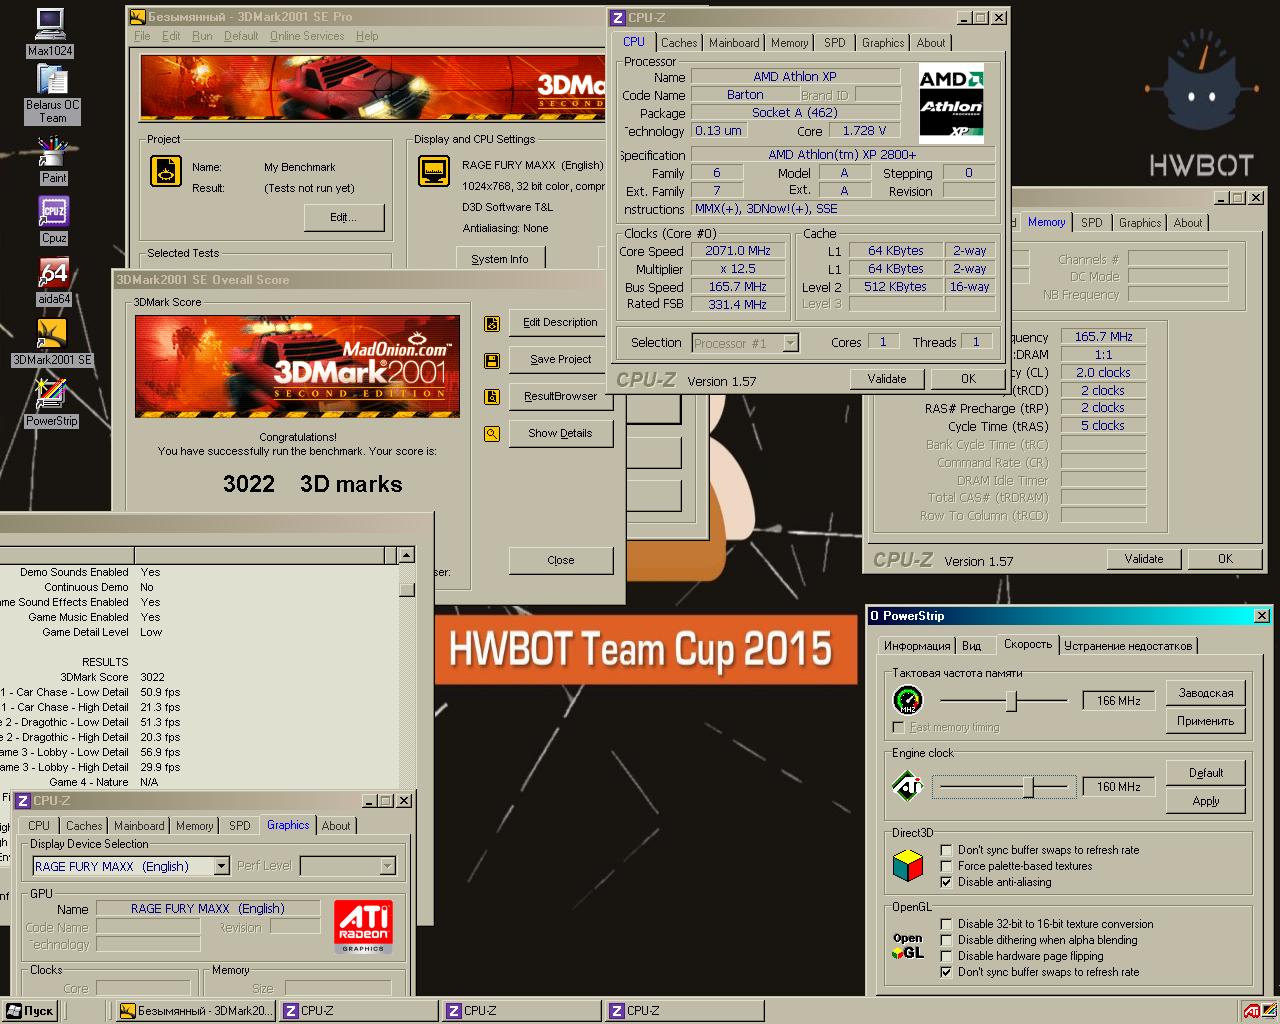Image resolution: width=1280 pixels, height=1024 pixels.
Task: Click the AMD Athlon XP logo
Action: [951, 102]
